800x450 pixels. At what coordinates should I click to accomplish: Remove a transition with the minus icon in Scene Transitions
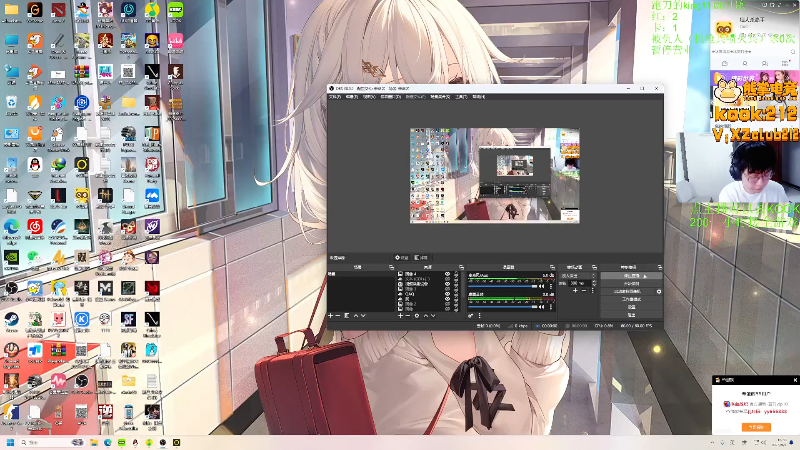[x=584, y=290]
